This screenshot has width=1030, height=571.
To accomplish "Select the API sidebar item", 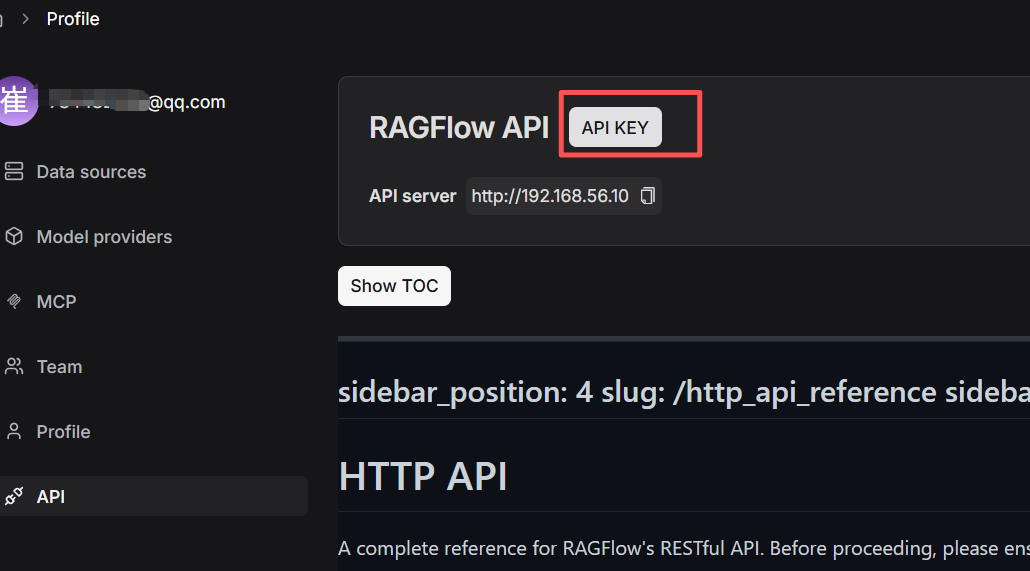I will coord(154,496).
